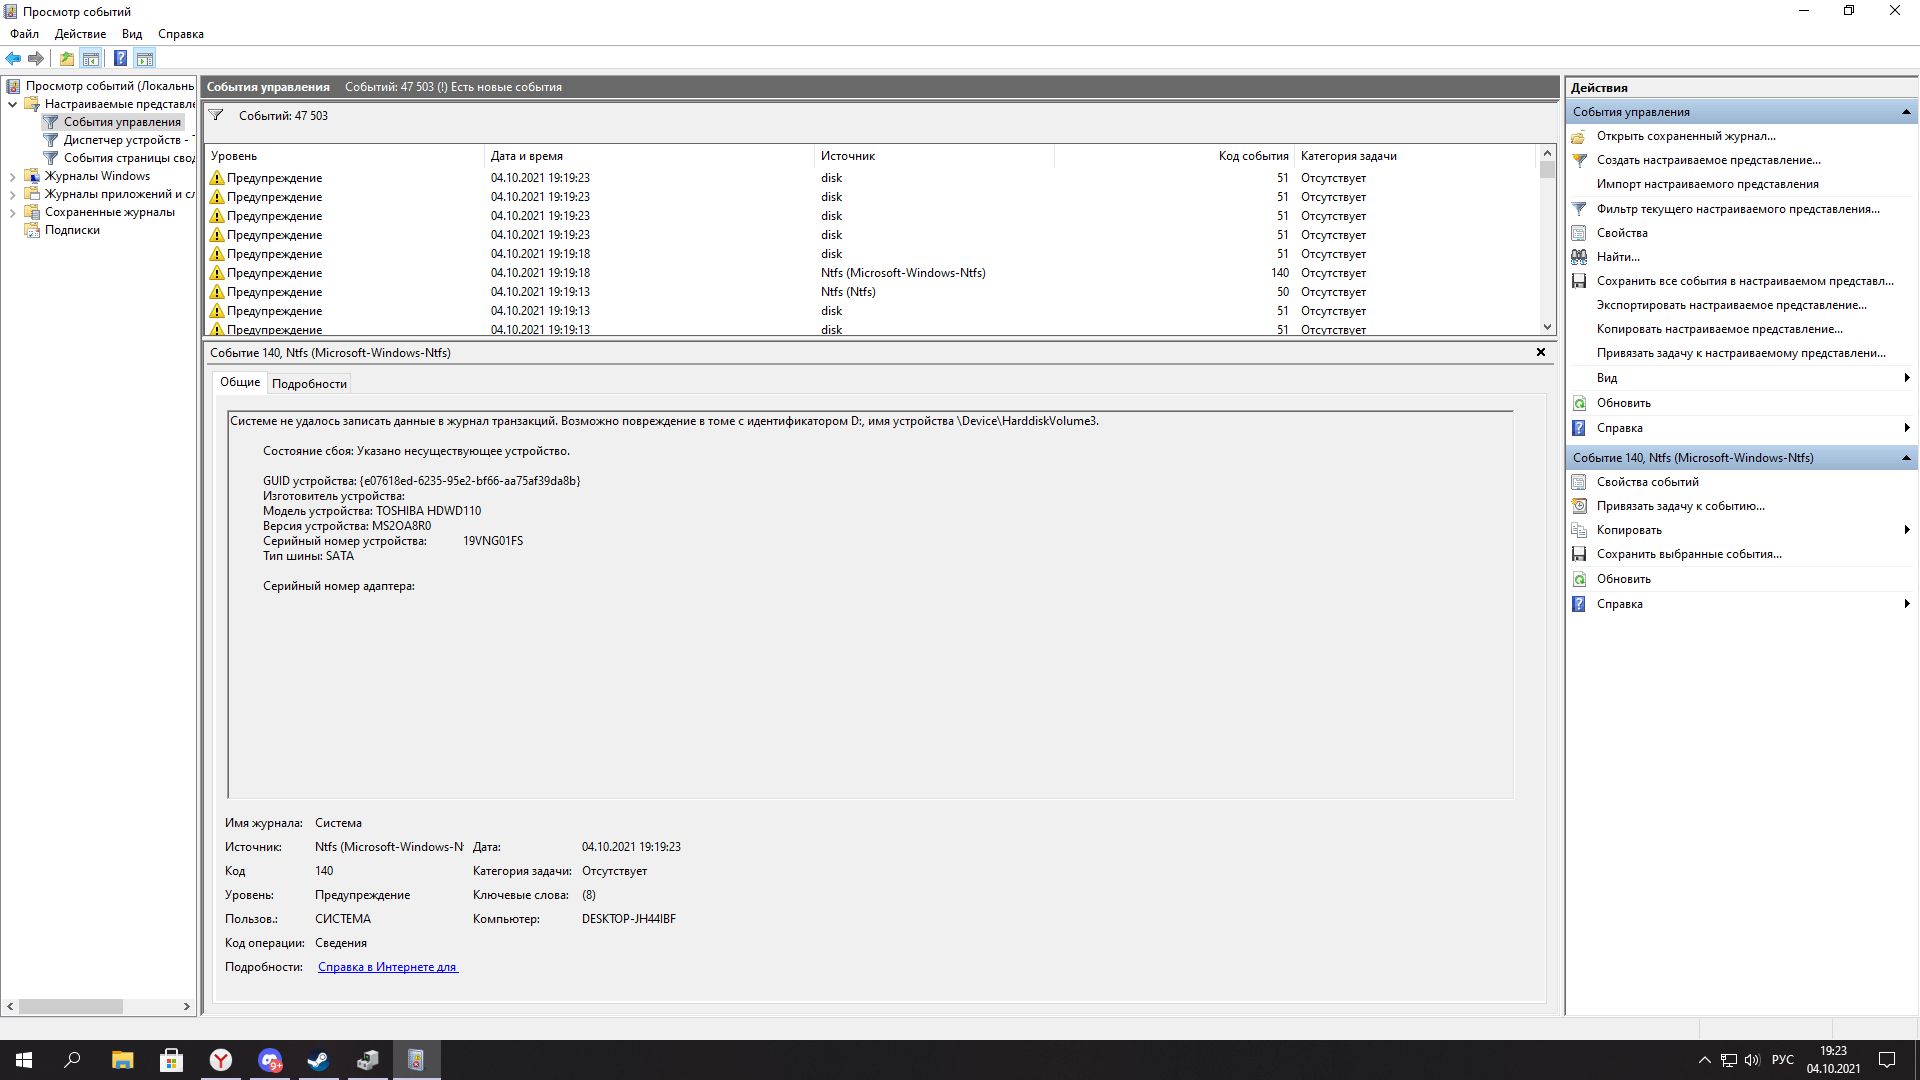Select the Просмотр событий root node
Screen dimensions: 1920x1080
coord(100,86)
